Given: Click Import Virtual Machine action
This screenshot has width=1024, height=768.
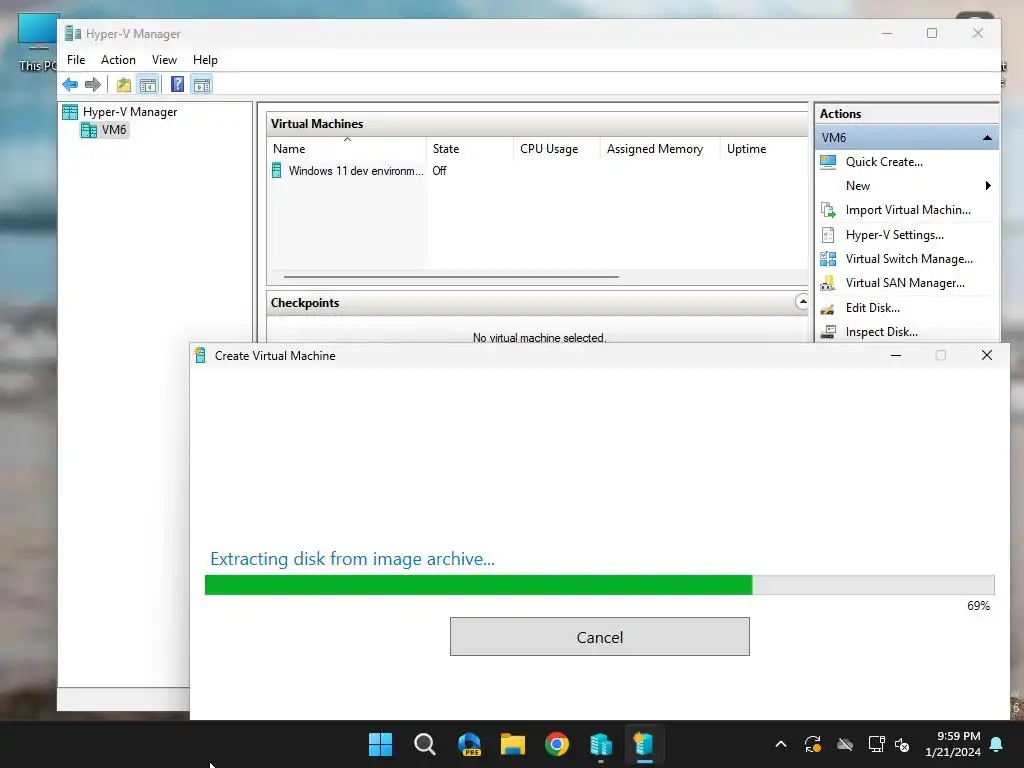Looking at the screenshot, I should pos(908,210).
